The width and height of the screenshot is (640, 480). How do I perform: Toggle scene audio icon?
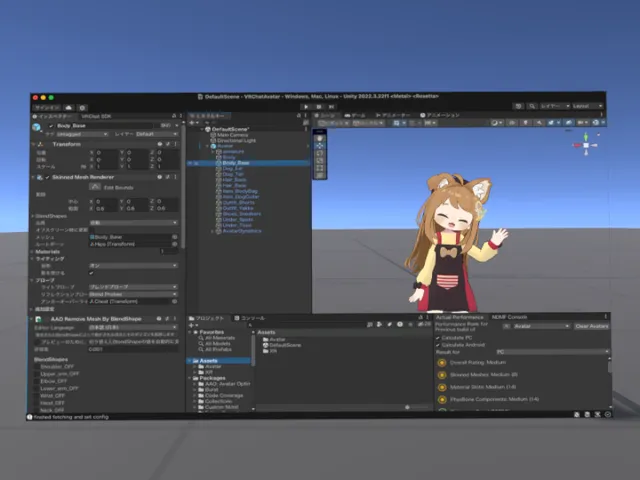tap(540, 123)
